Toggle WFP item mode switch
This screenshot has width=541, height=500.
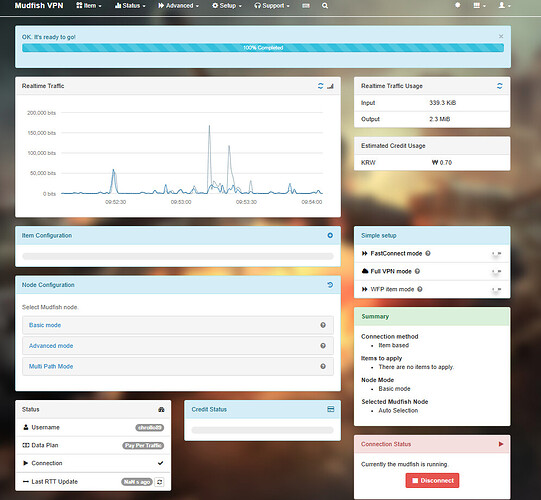[496, 290]
